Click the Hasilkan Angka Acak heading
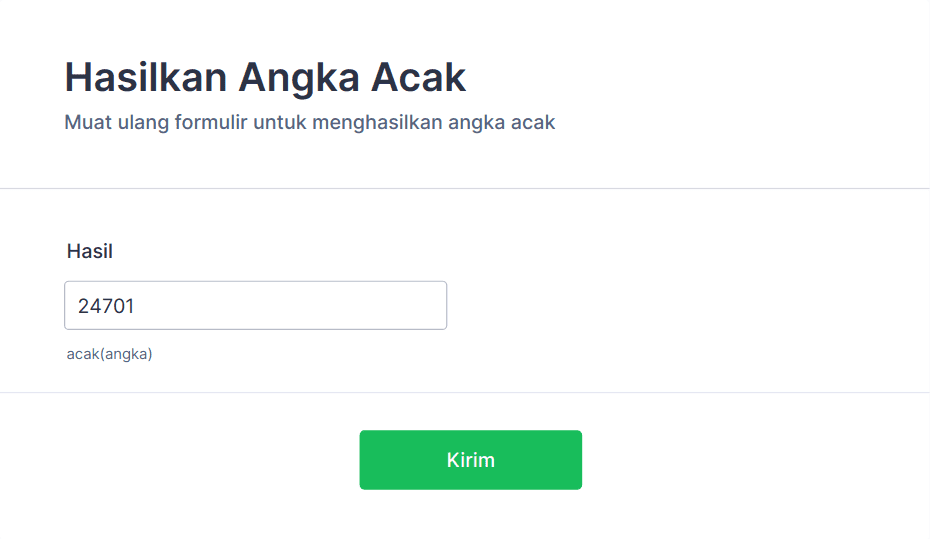Screen dimensions: 930x539 pyautogui.click(x=265, y=77)
